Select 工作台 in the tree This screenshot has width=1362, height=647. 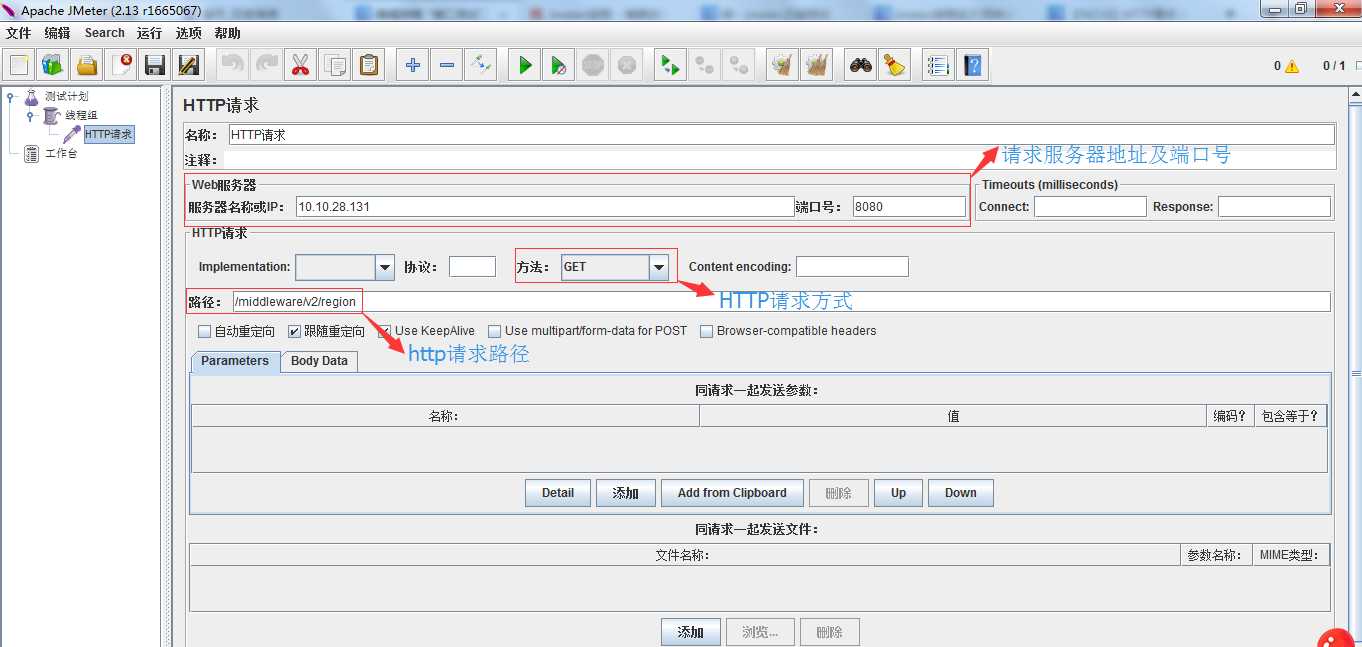point(61,153)
